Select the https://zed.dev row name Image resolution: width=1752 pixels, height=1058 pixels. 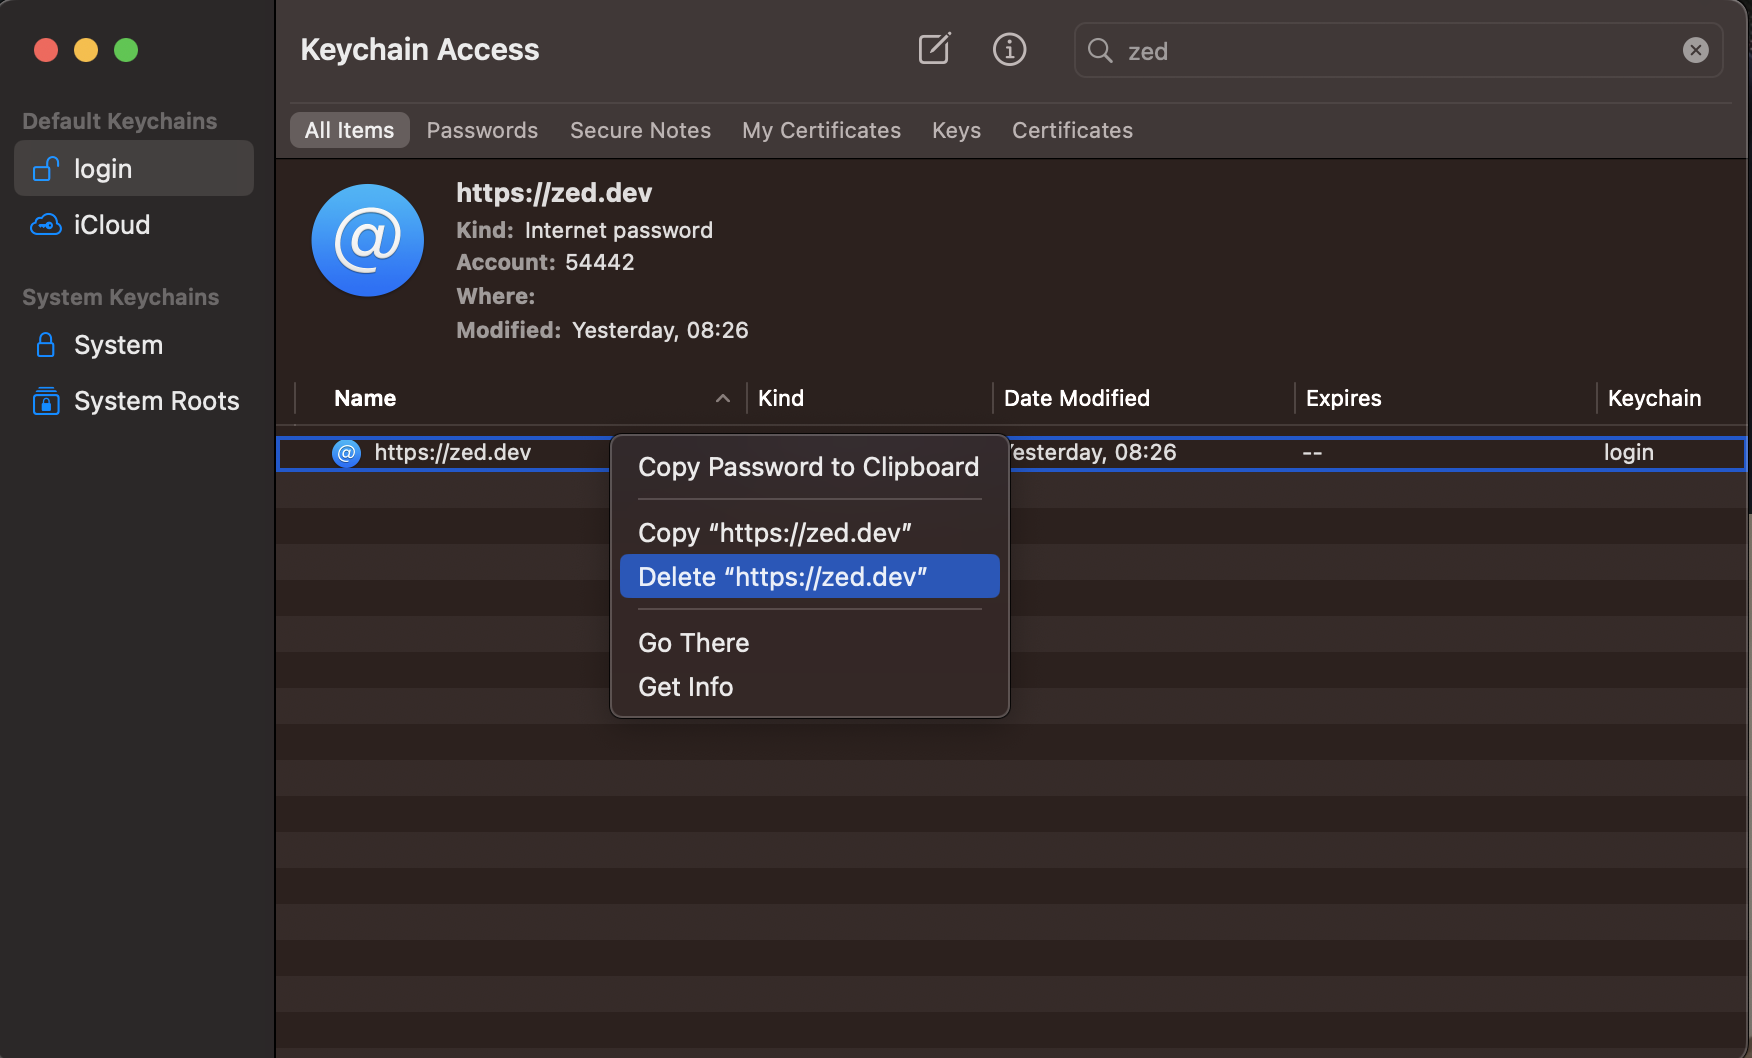point(452,453)
